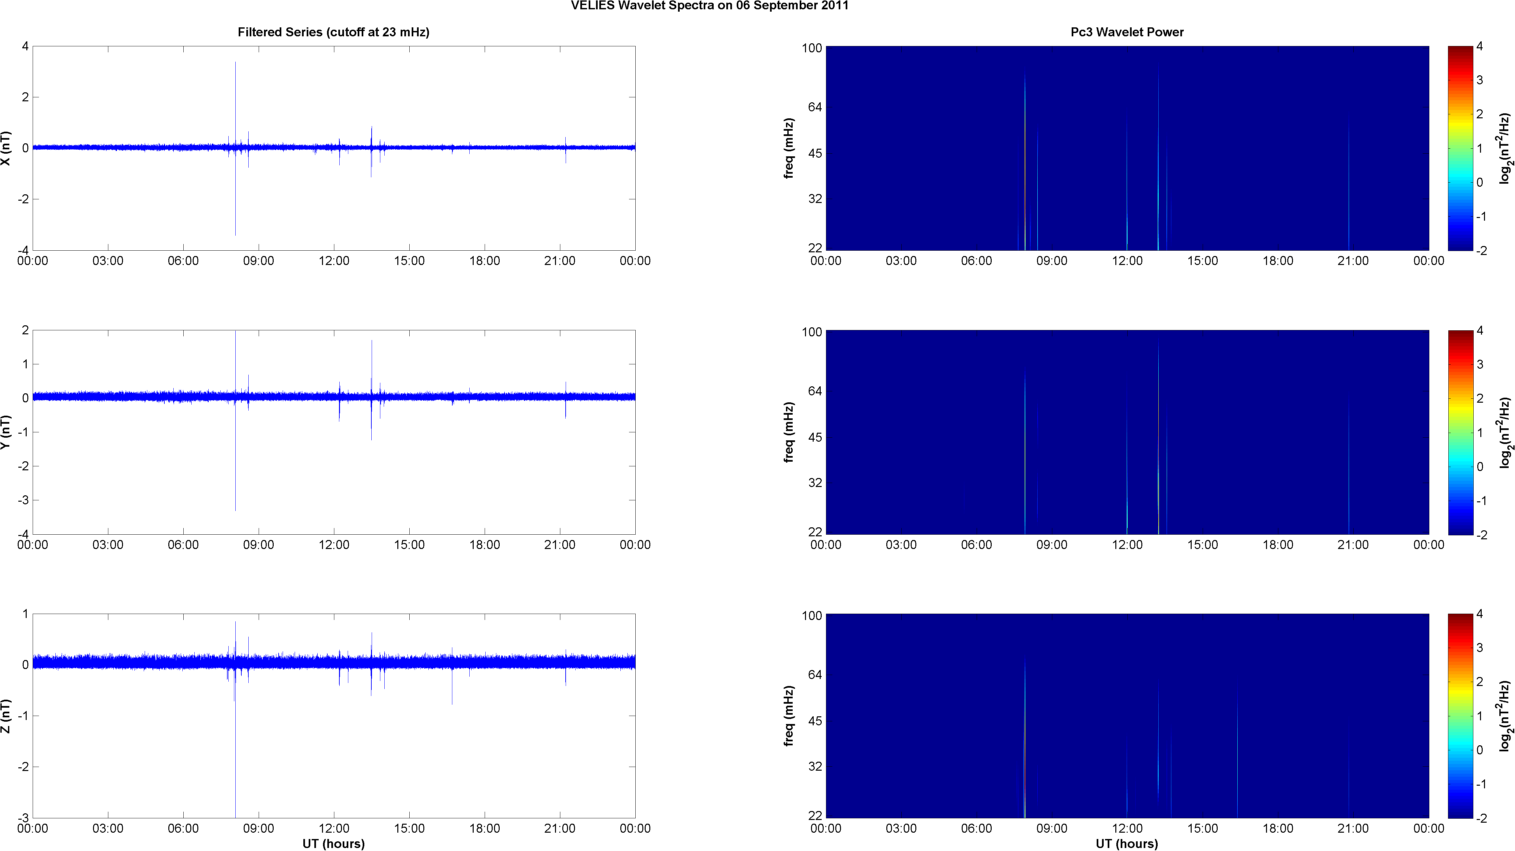
Task: Click the "64" frequency tick of top spectrogram
Action: [x=815, y=107]
